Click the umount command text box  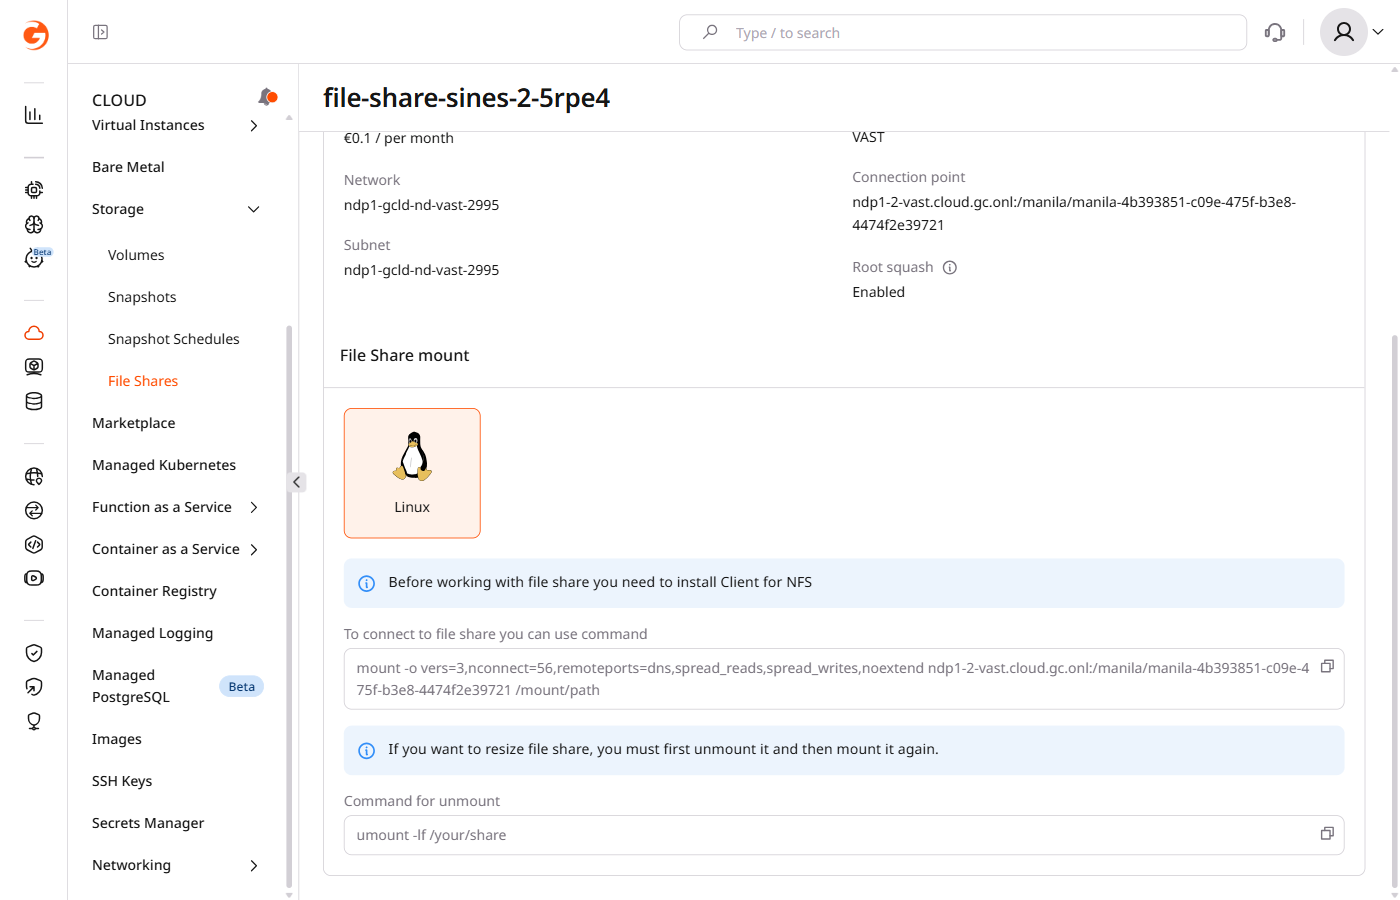click(844, 835)
